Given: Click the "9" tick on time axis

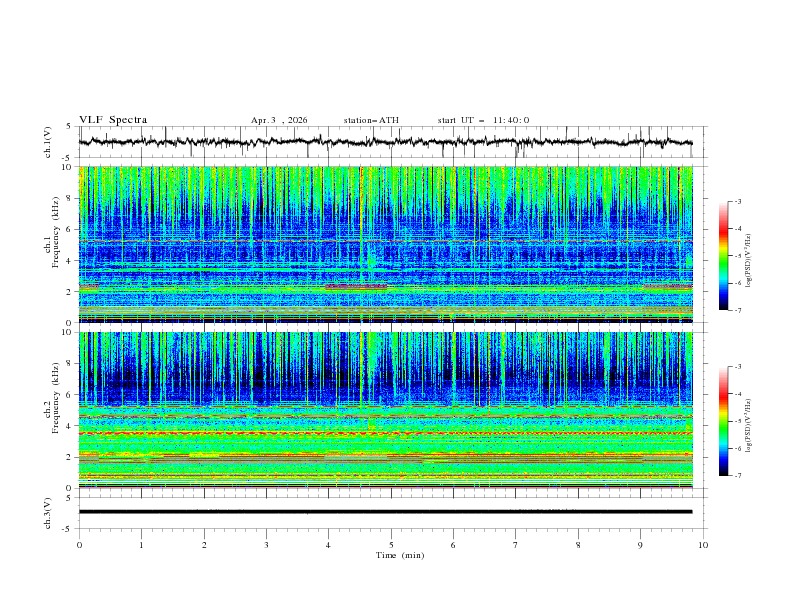Looking at the screenshot, I should (640, 545).
